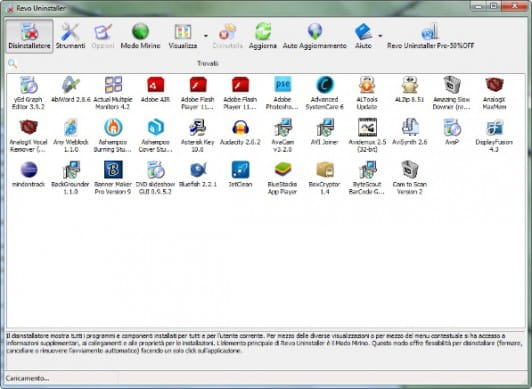Viewport: 532px width, 389px height.
Task: Activate Modo Mirino hunter mode
Action: [x=140, y=36]
